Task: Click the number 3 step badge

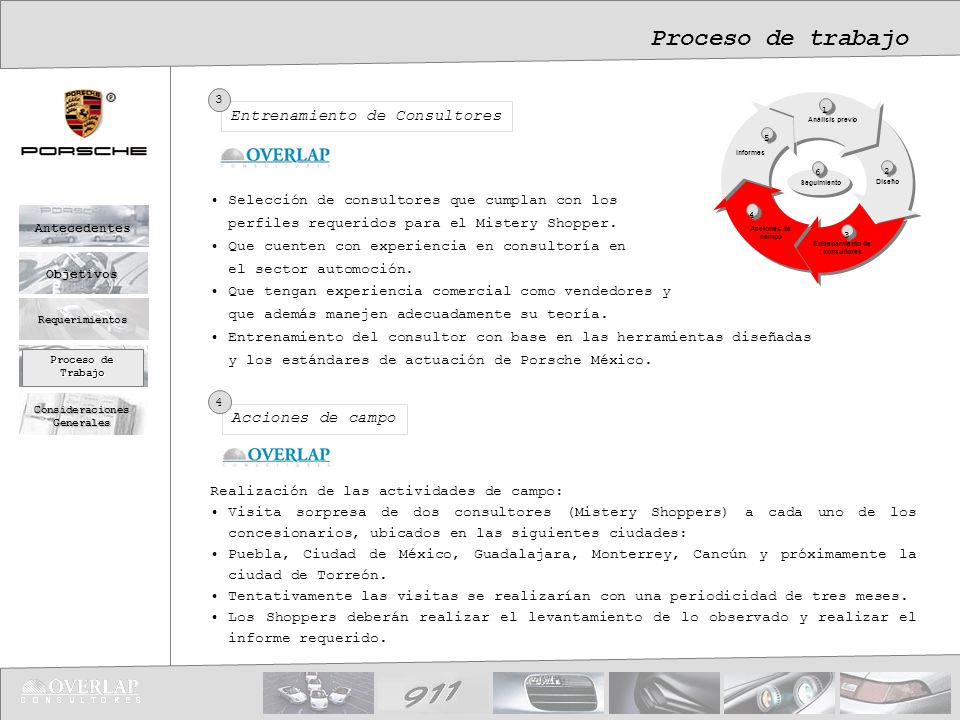Action: click(219, 100)
